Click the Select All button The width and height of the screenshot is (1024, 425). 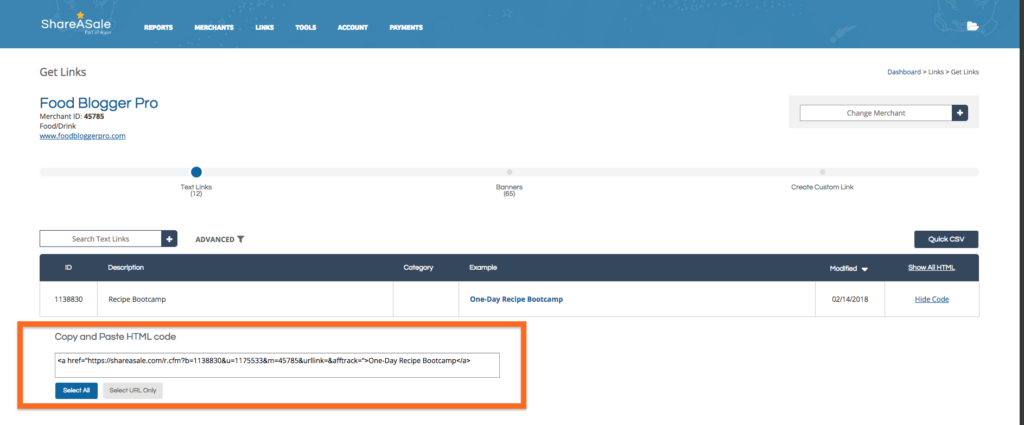[76, 390]
